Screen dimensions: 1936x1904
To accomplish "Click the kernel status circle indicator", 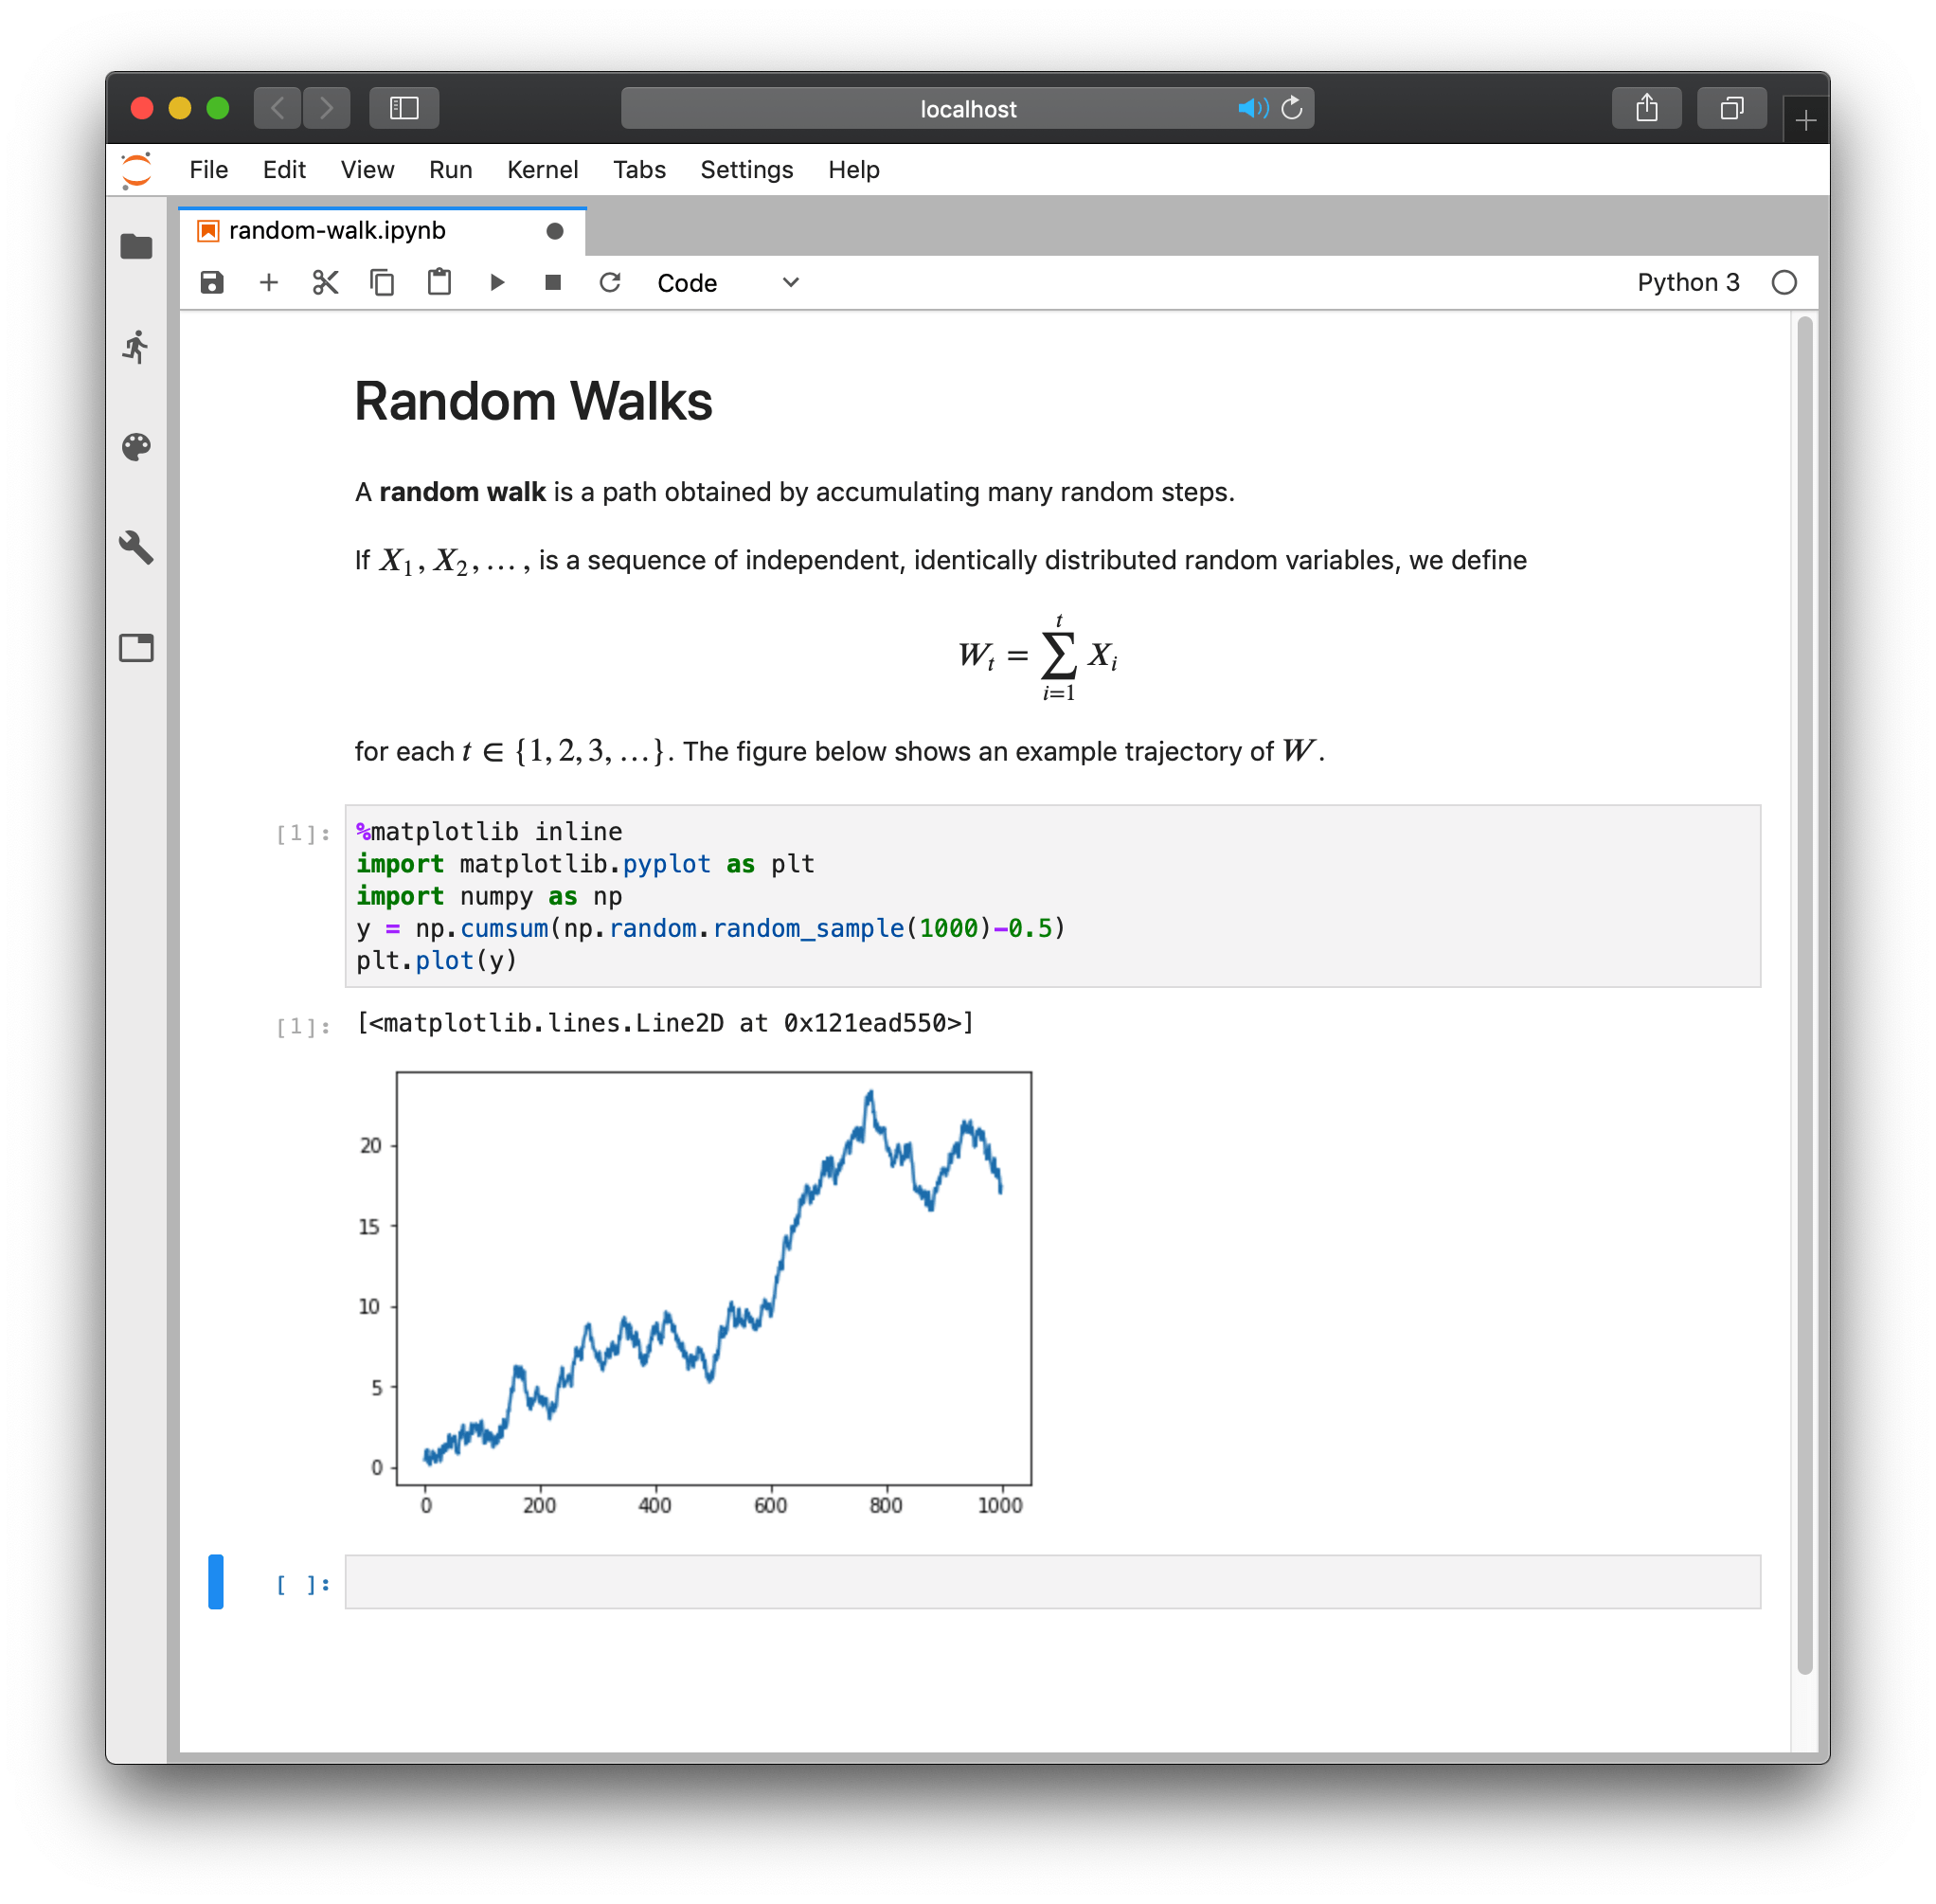I will (x=1784, y=283).
